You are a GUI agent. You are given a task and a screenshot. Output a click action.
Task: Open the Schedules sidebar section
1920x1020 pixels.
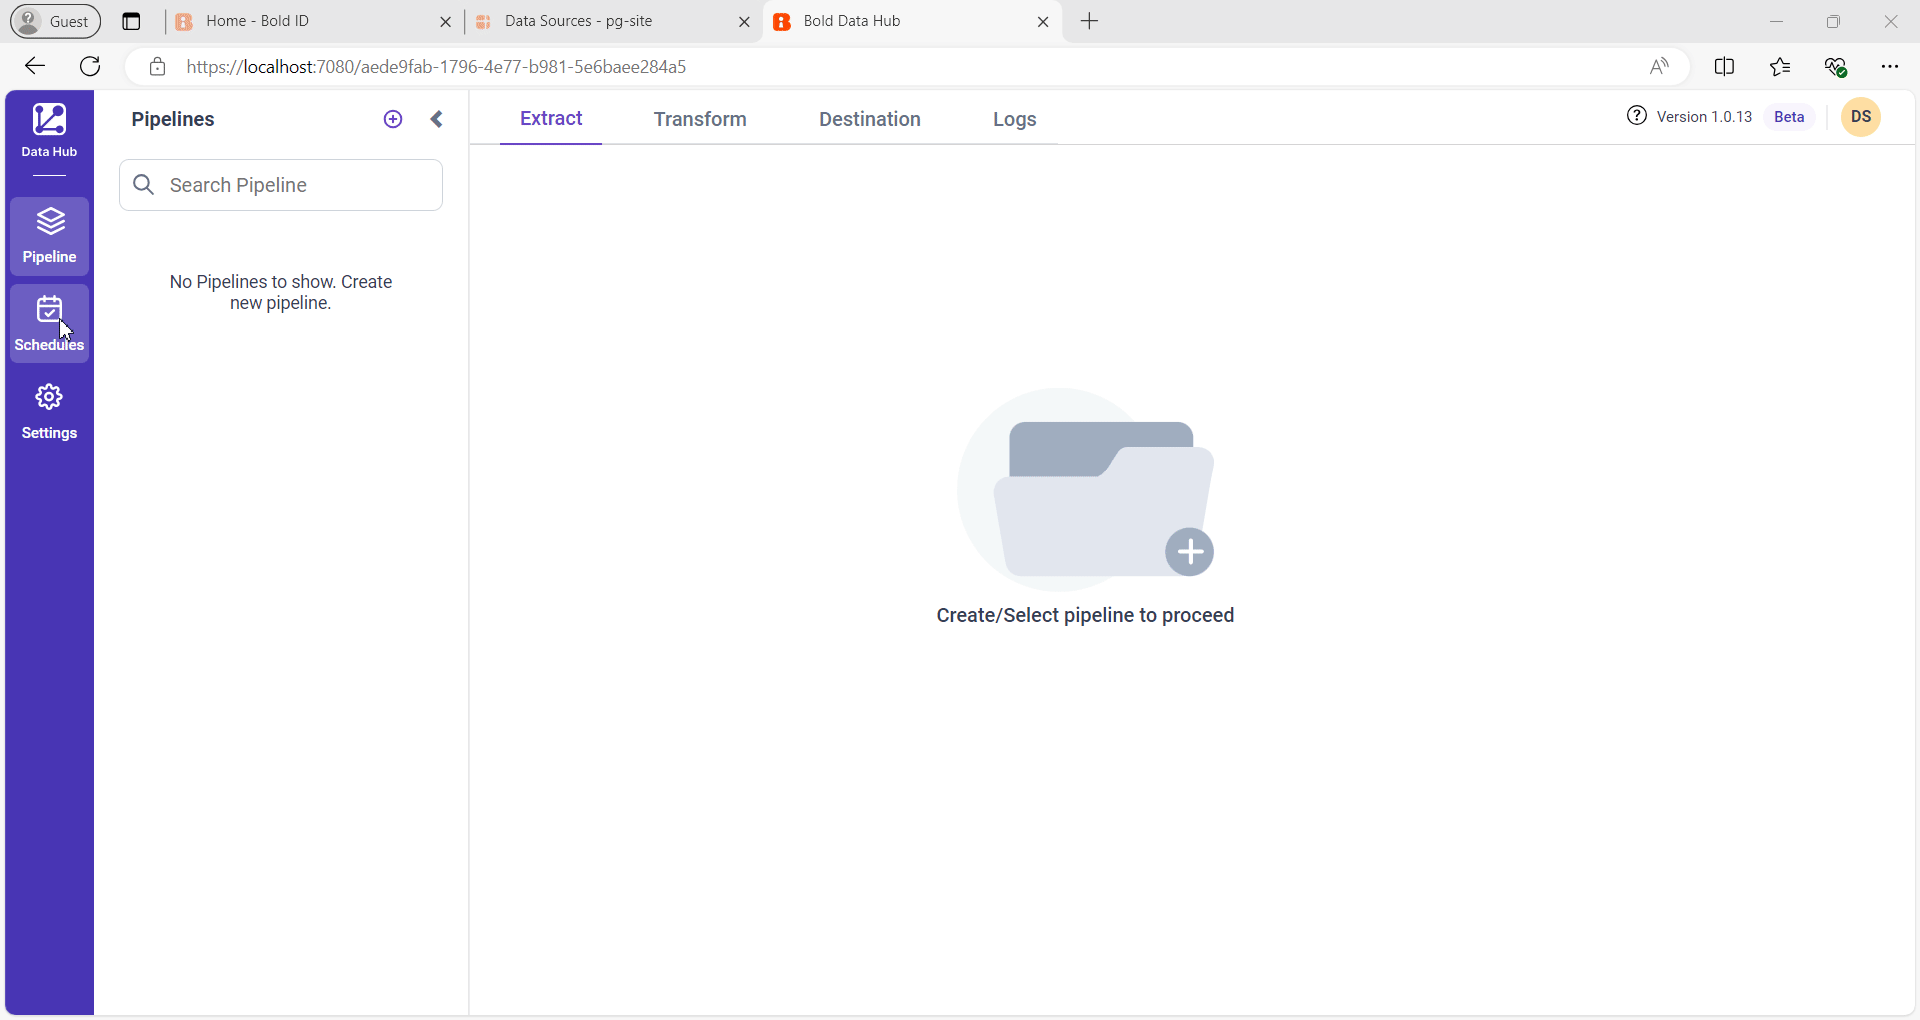coord(50,323)
